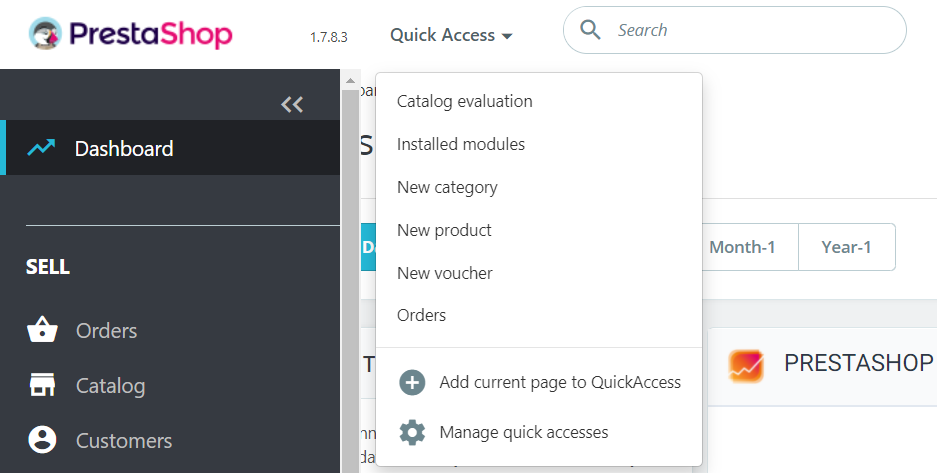937x473 pixels.
Task: Choose New category in Quick Access
Action: [446, 187]
